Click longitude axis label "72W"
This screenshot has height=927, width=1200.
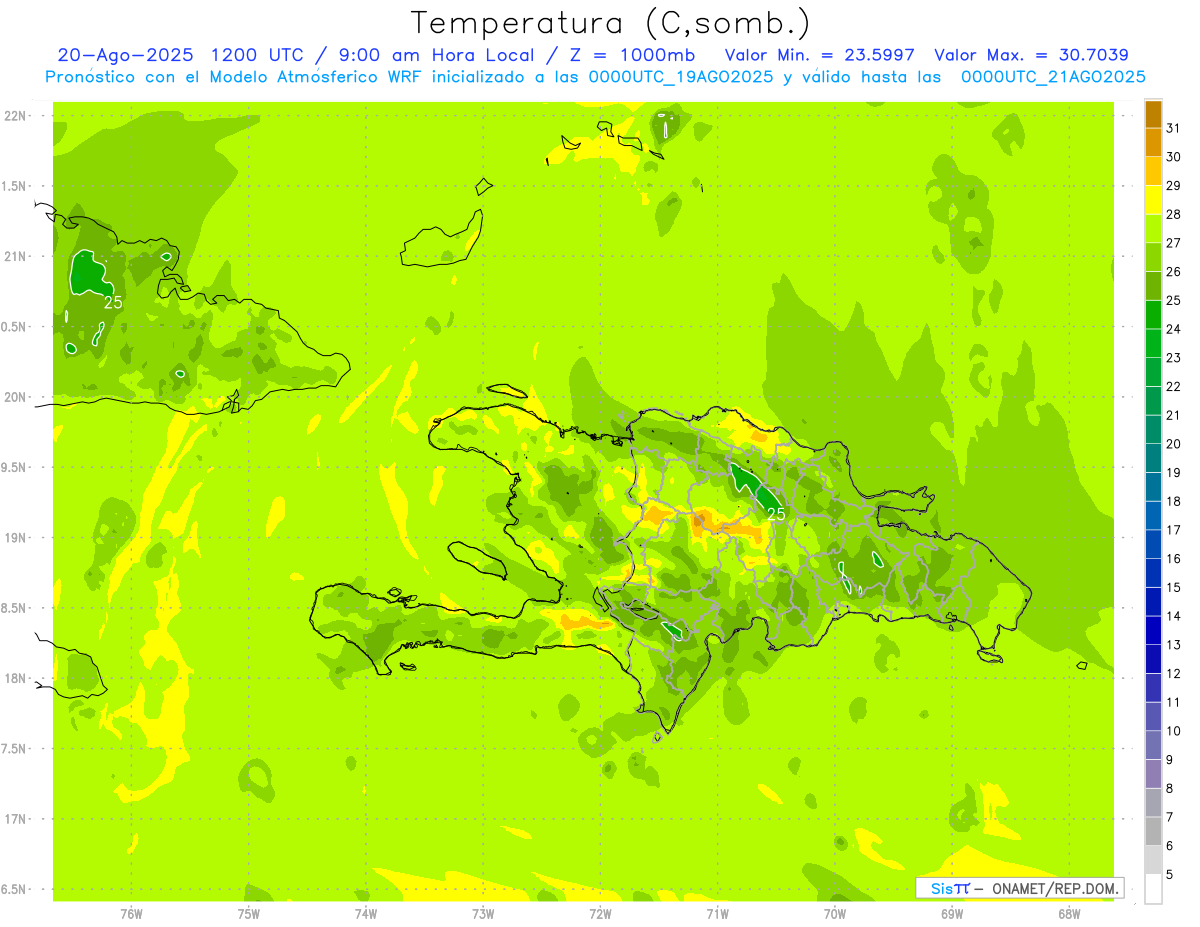click(601, 913)
